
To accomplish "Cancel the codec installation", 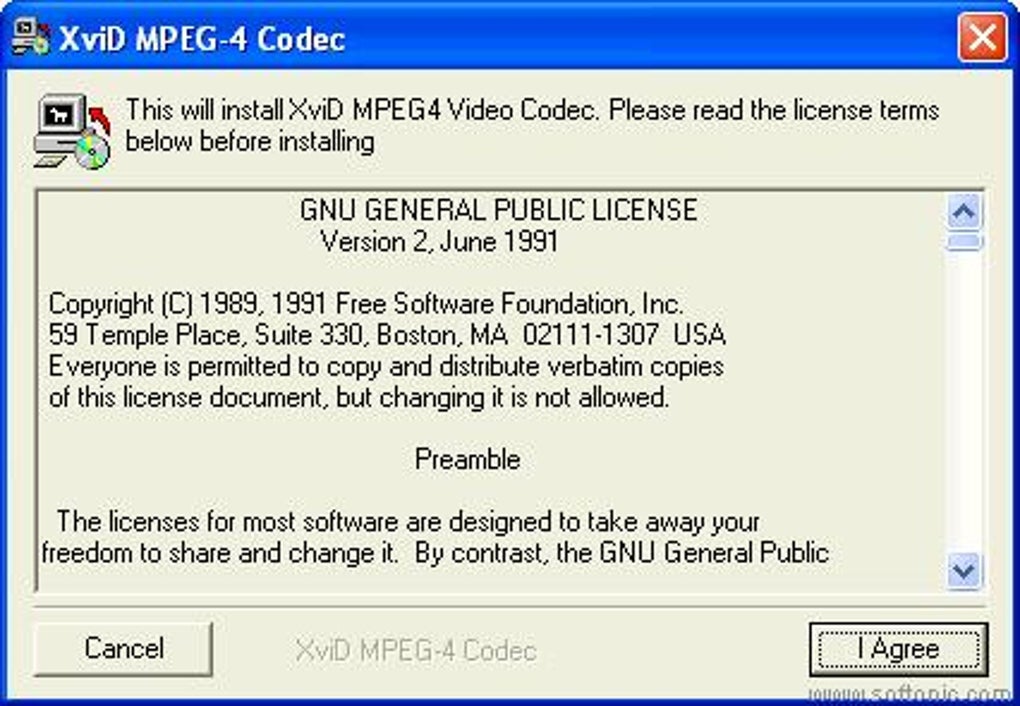I will coord(123,649).
